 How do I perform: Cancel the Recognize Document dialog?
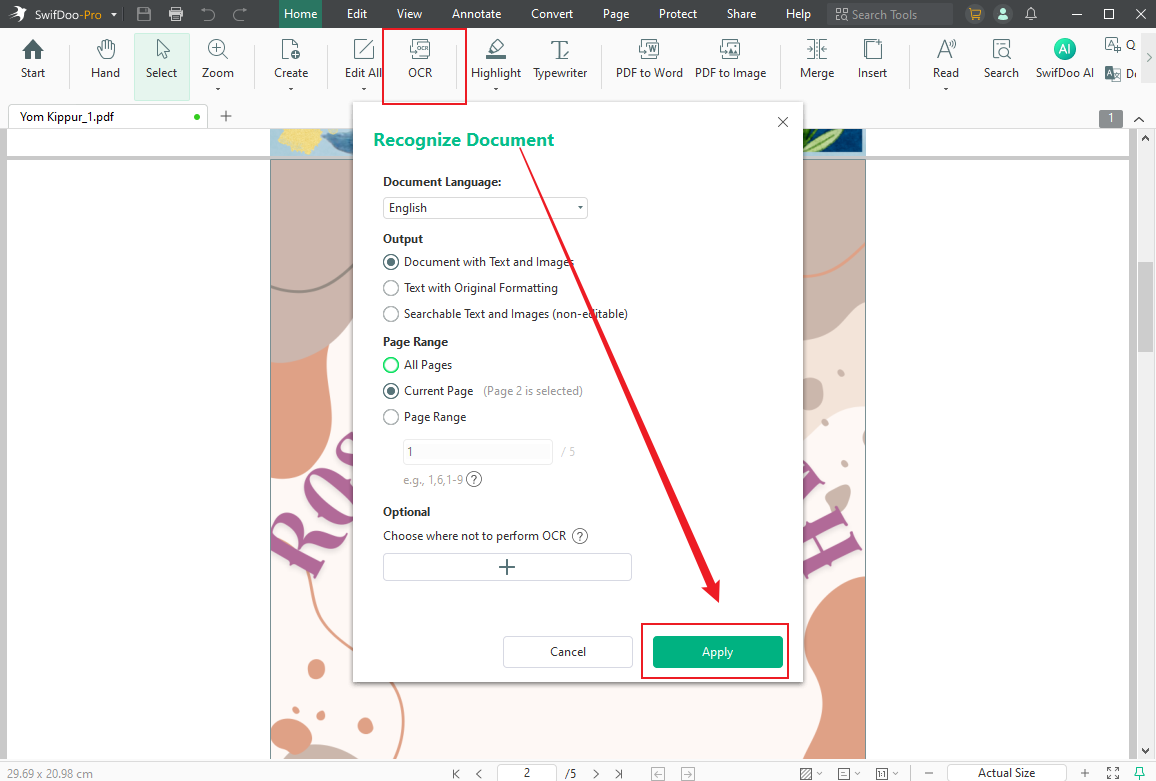point(567,651)
